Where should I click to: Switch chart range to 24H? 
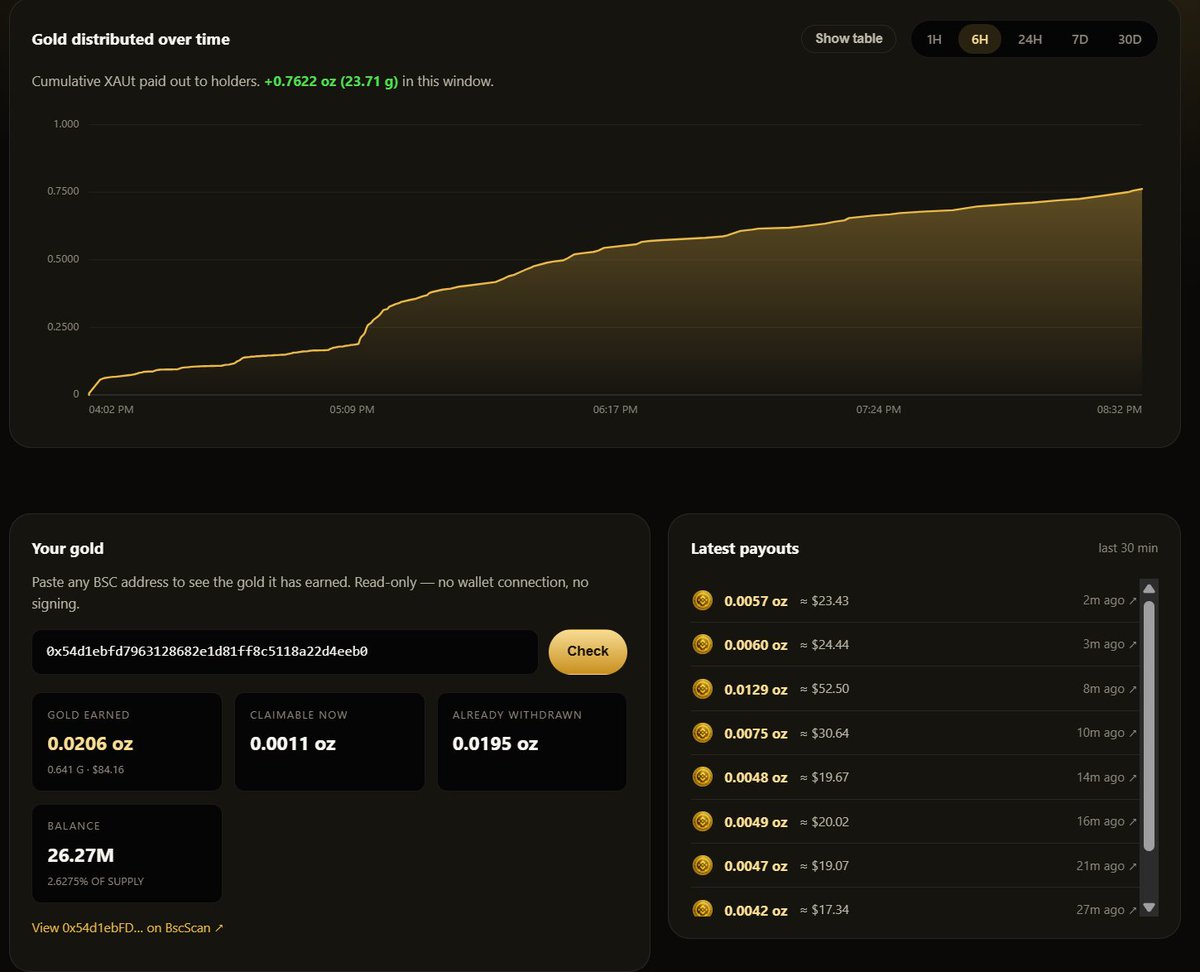coord(1030,39)
